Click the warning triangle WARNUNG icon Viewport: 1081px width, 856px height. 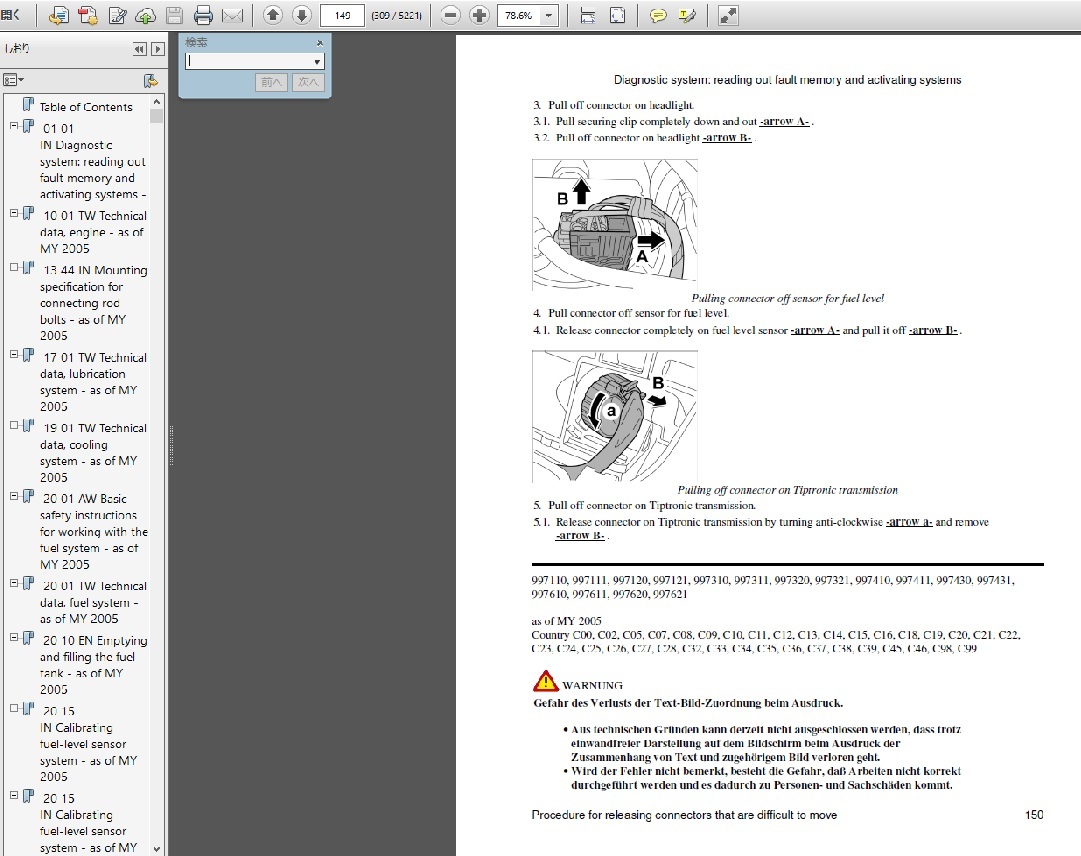click(545, 681)
